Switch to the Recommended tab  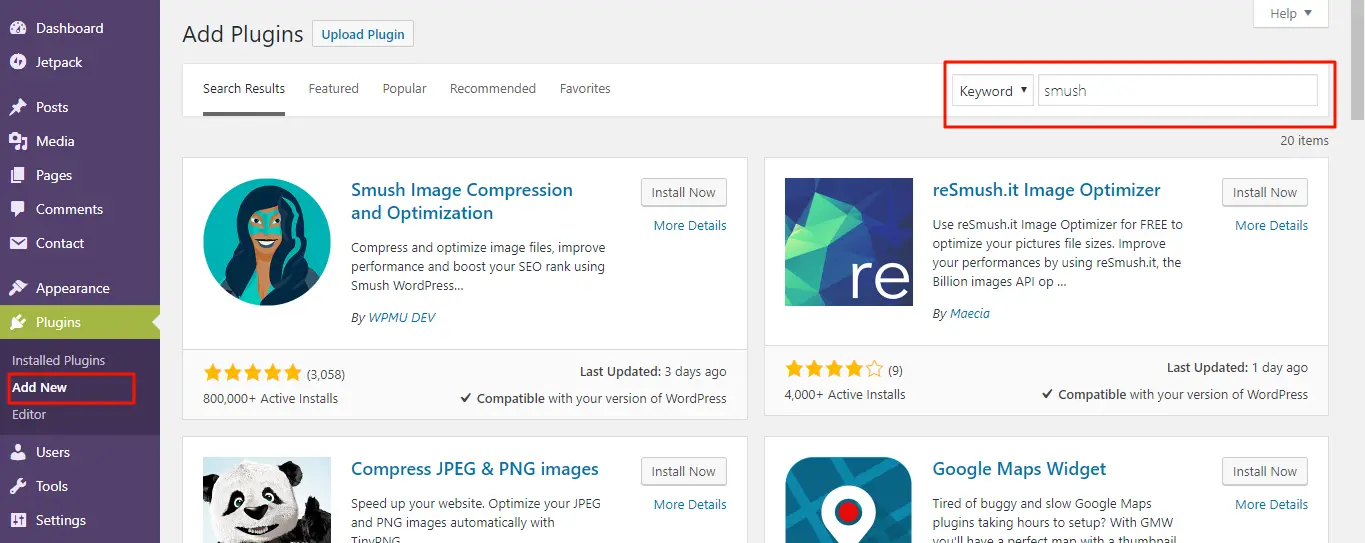(493, 89)
